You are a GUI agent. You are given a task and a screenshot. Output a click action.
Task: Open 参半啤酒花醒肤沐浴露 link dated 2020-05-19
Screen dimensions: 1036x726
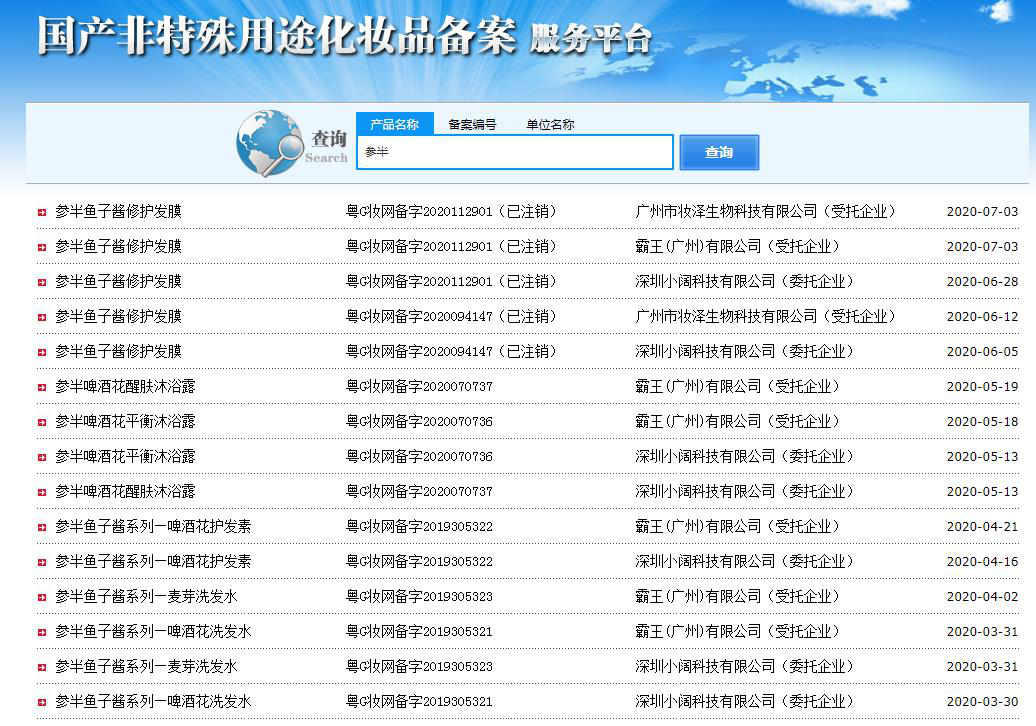coord(126,386)
